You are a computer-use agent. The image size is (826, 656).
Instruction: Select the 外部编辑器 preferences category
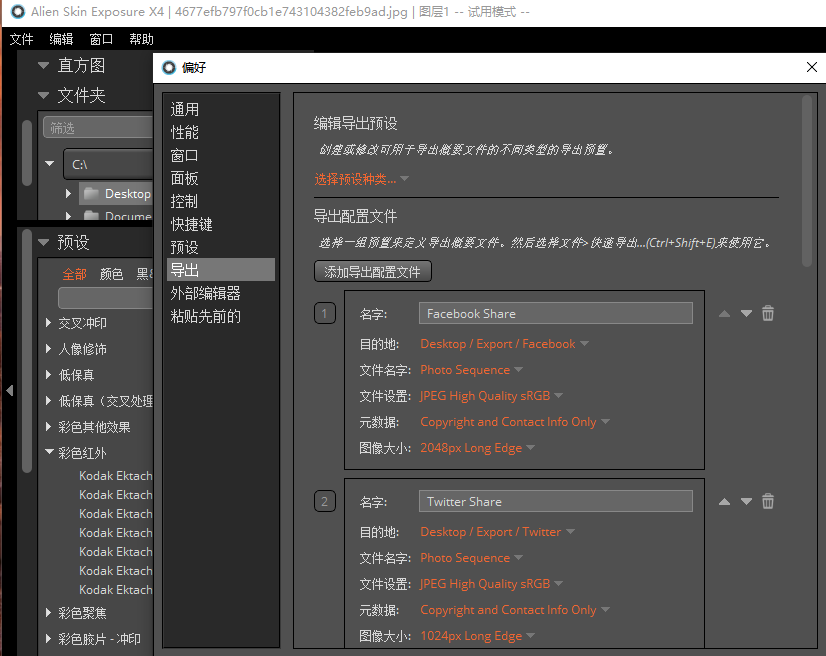click(x=205, y=293)
